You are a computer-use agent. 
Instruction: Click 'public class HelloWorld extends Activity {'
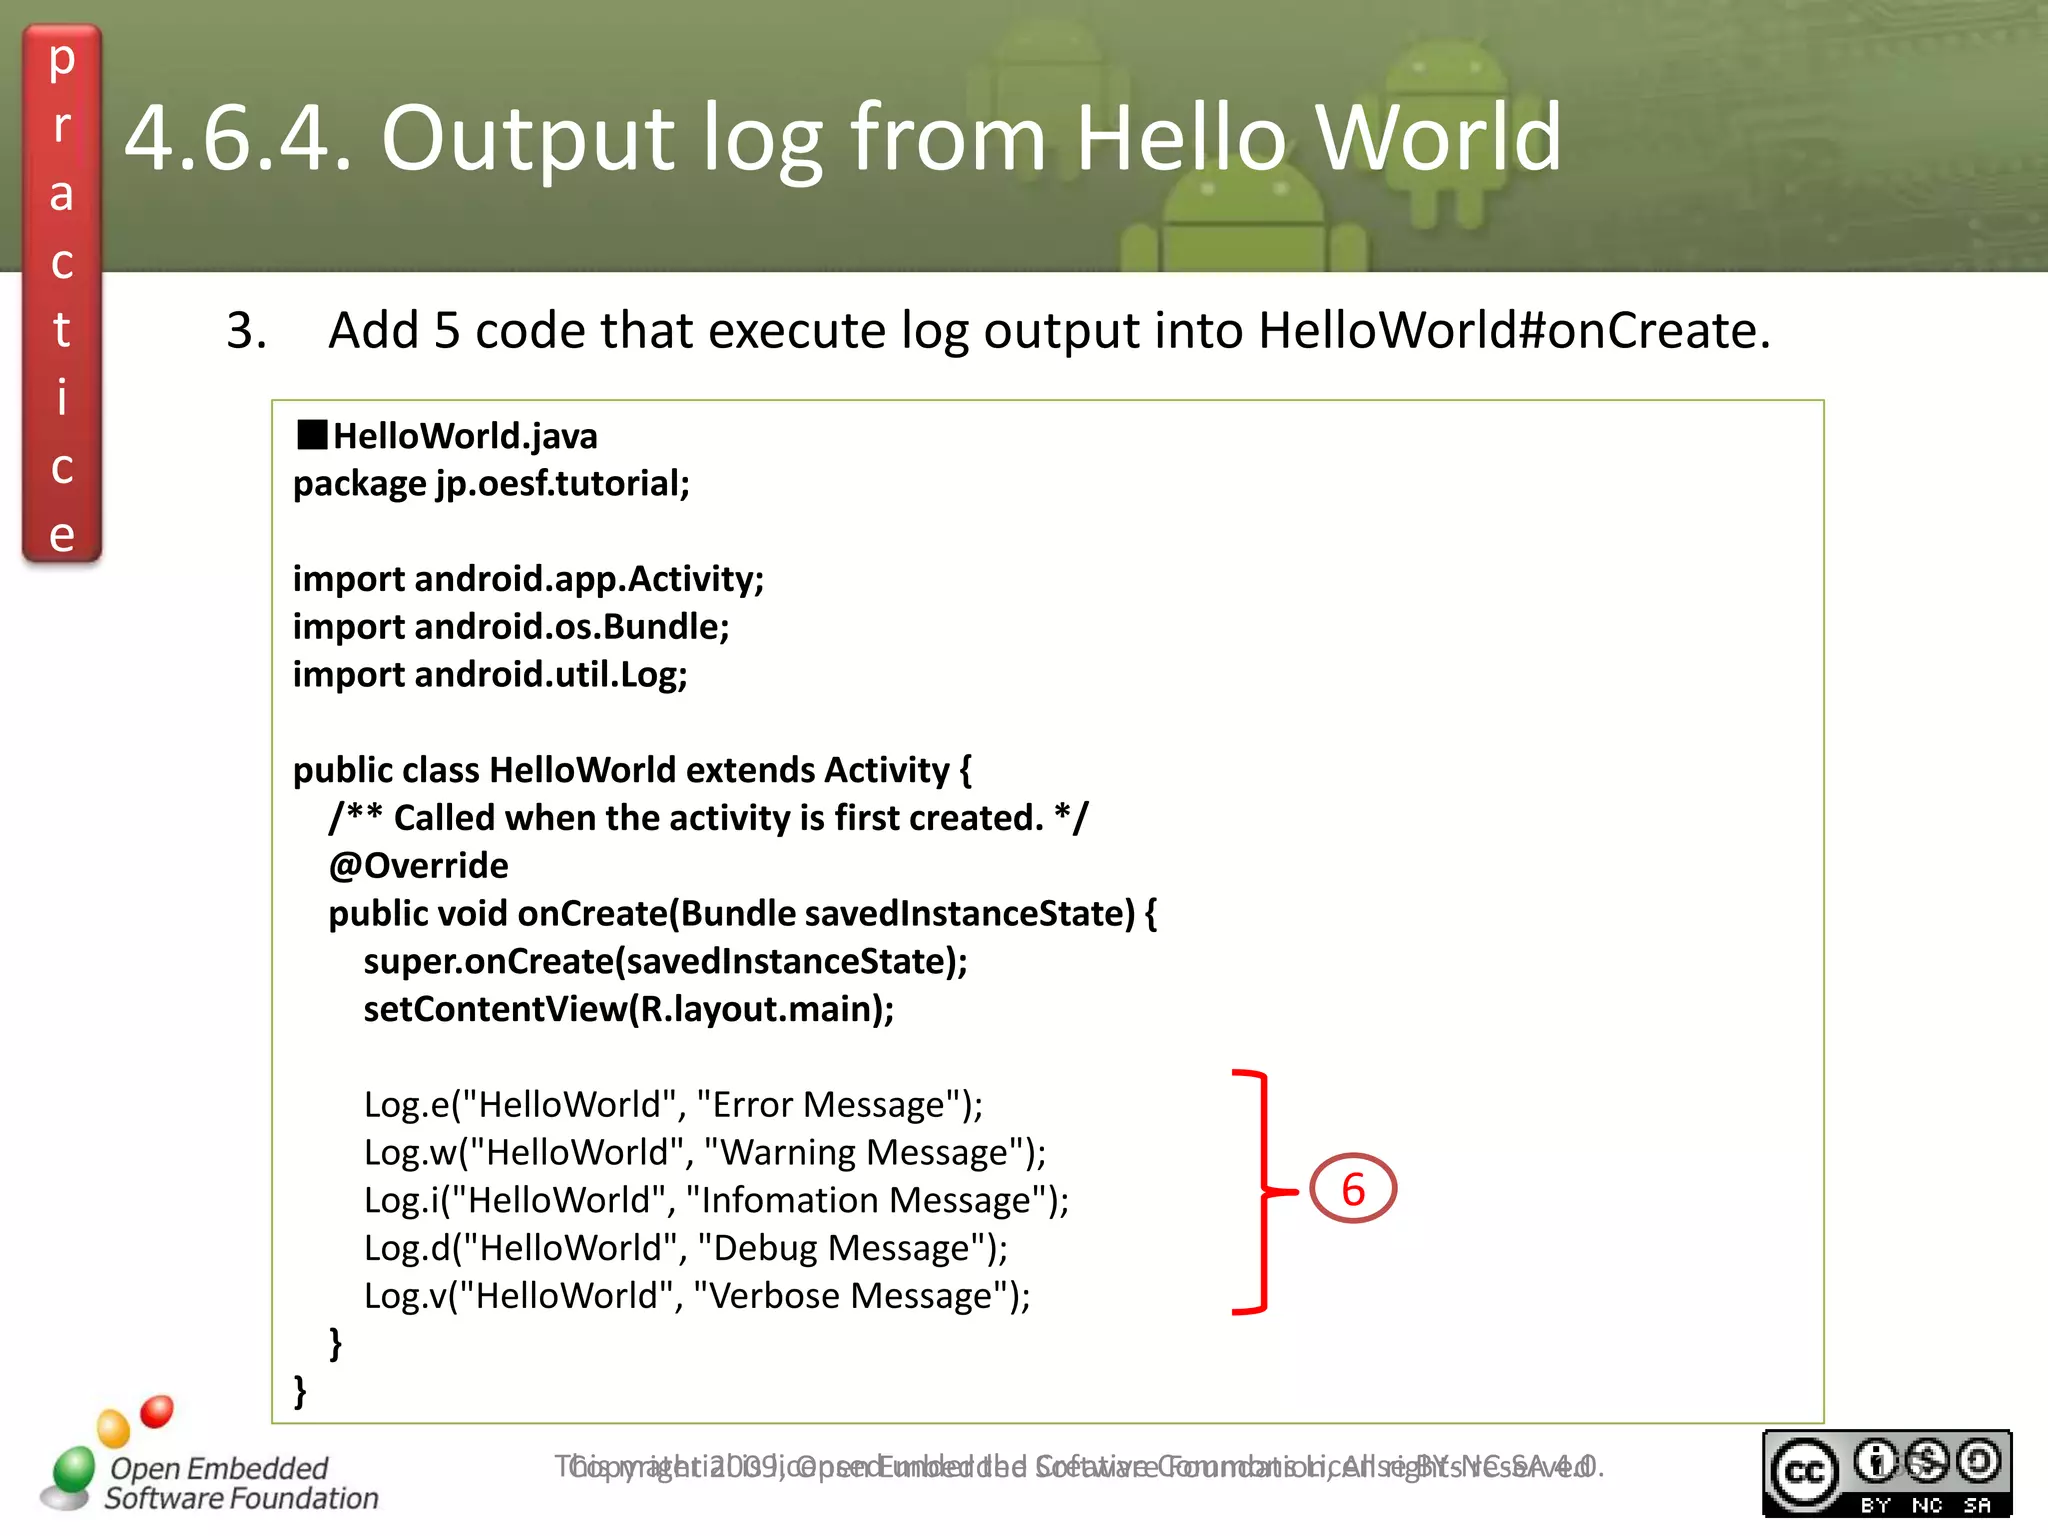click(632, 770)
